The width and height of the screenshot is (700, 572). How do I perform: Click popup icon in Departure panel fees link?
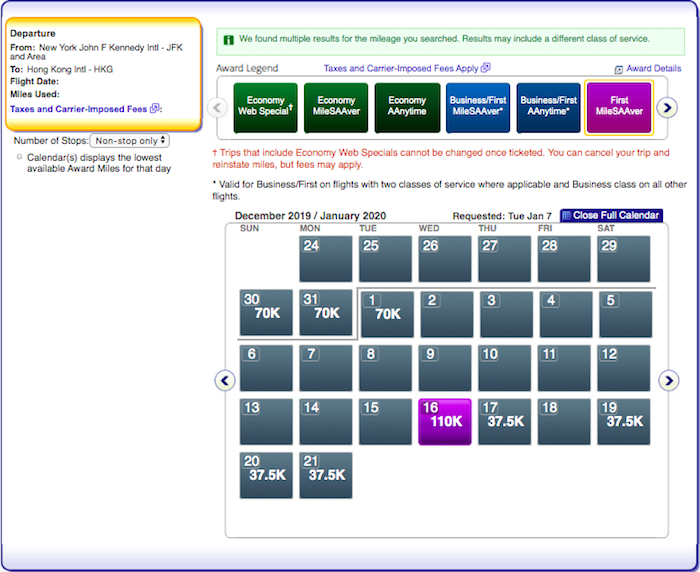[x=154, y=108]
